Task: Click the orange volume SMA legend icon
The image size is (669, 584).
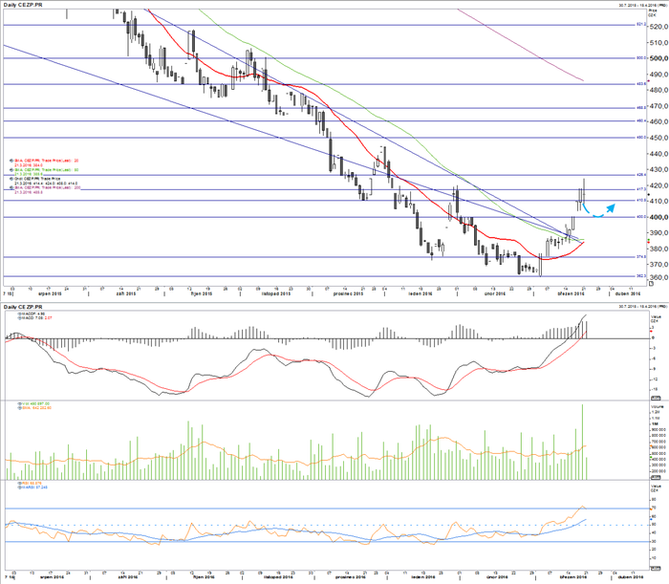Action: (19, 408)
